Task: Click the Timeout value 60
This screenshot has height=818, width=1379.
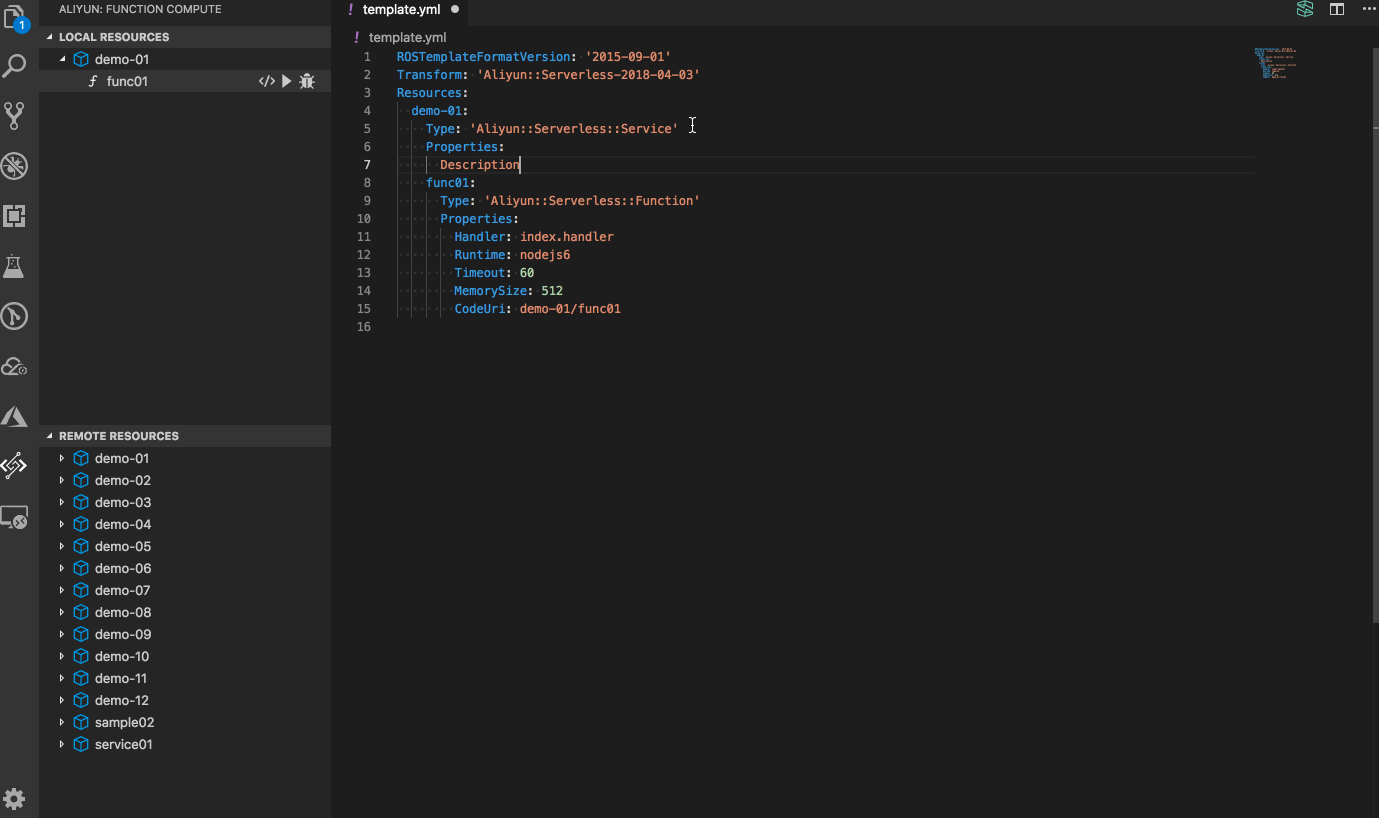Action: click(527, 273)
